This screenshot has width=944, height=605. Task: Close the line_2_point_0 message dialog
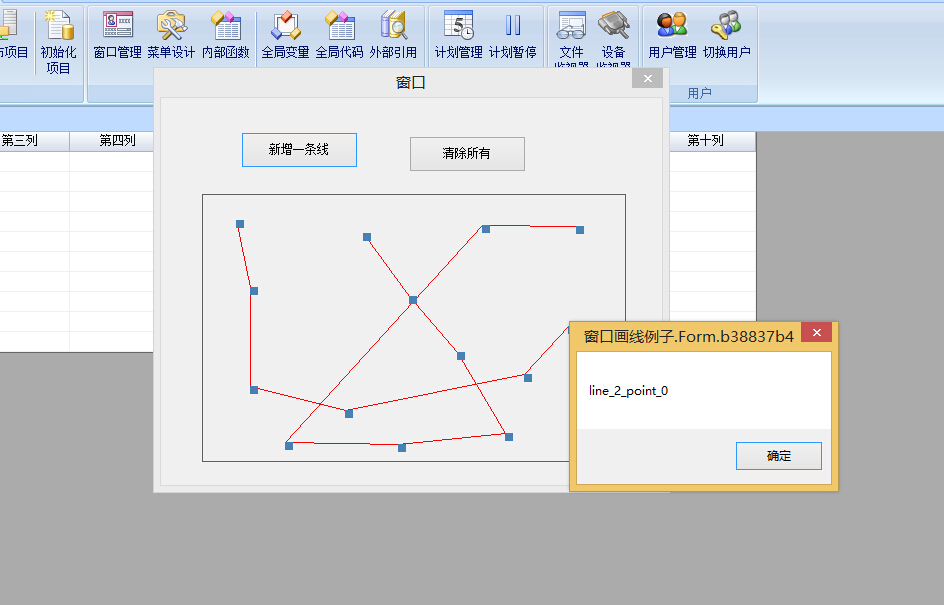tap(817, 333)
